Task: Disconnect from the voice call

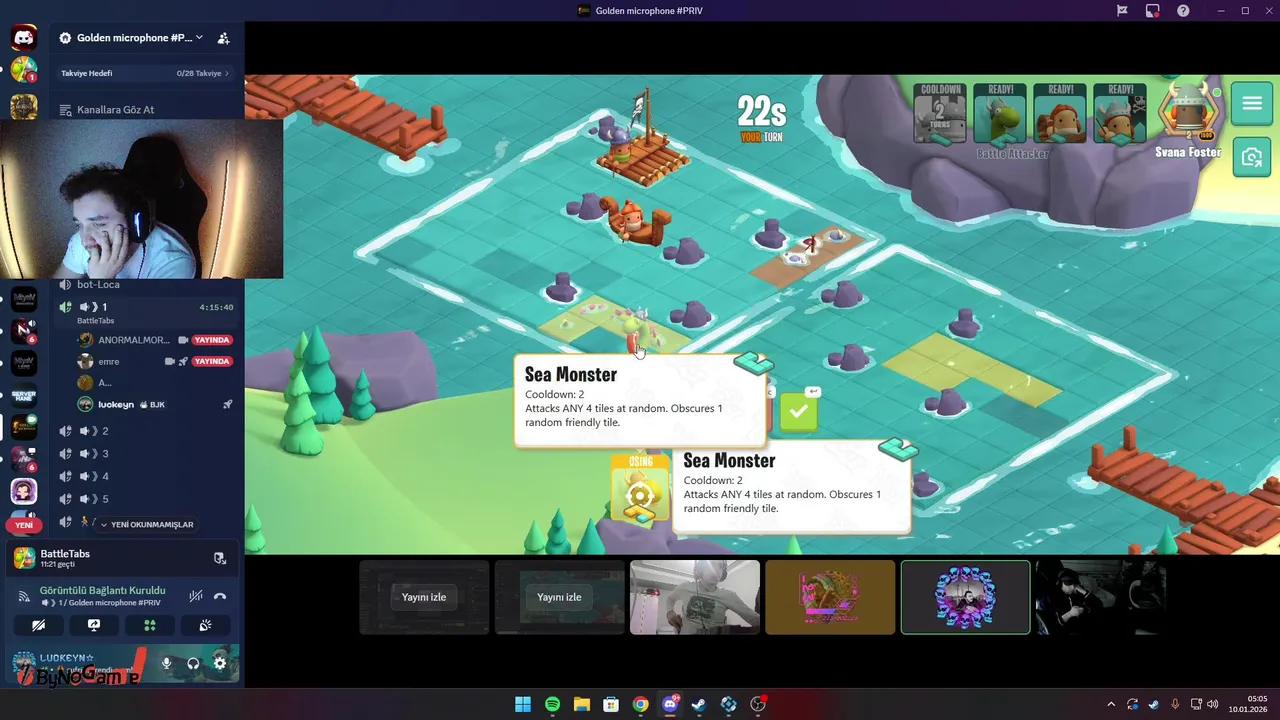Action: point(220,595)
